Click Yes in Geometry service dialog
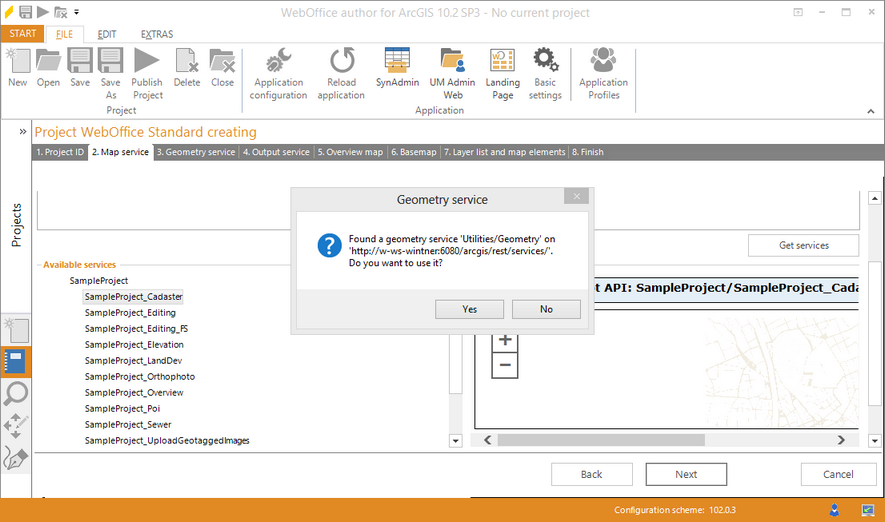885x522 pixels. coord(470,309)
